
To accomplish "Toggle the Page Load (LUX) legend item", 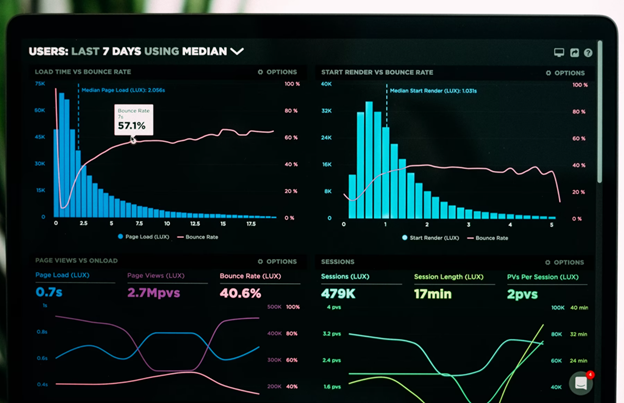I will click(x=144, y=237).
